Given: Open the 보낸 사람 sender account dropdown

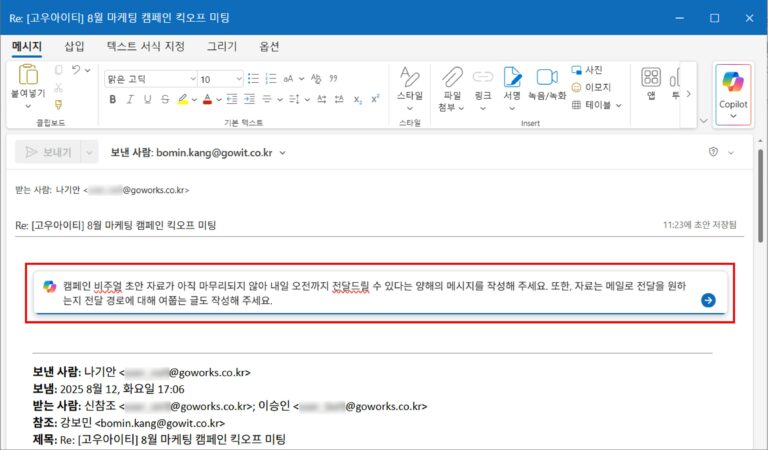Looking at the screenshot, I should [x=283, y=153].
